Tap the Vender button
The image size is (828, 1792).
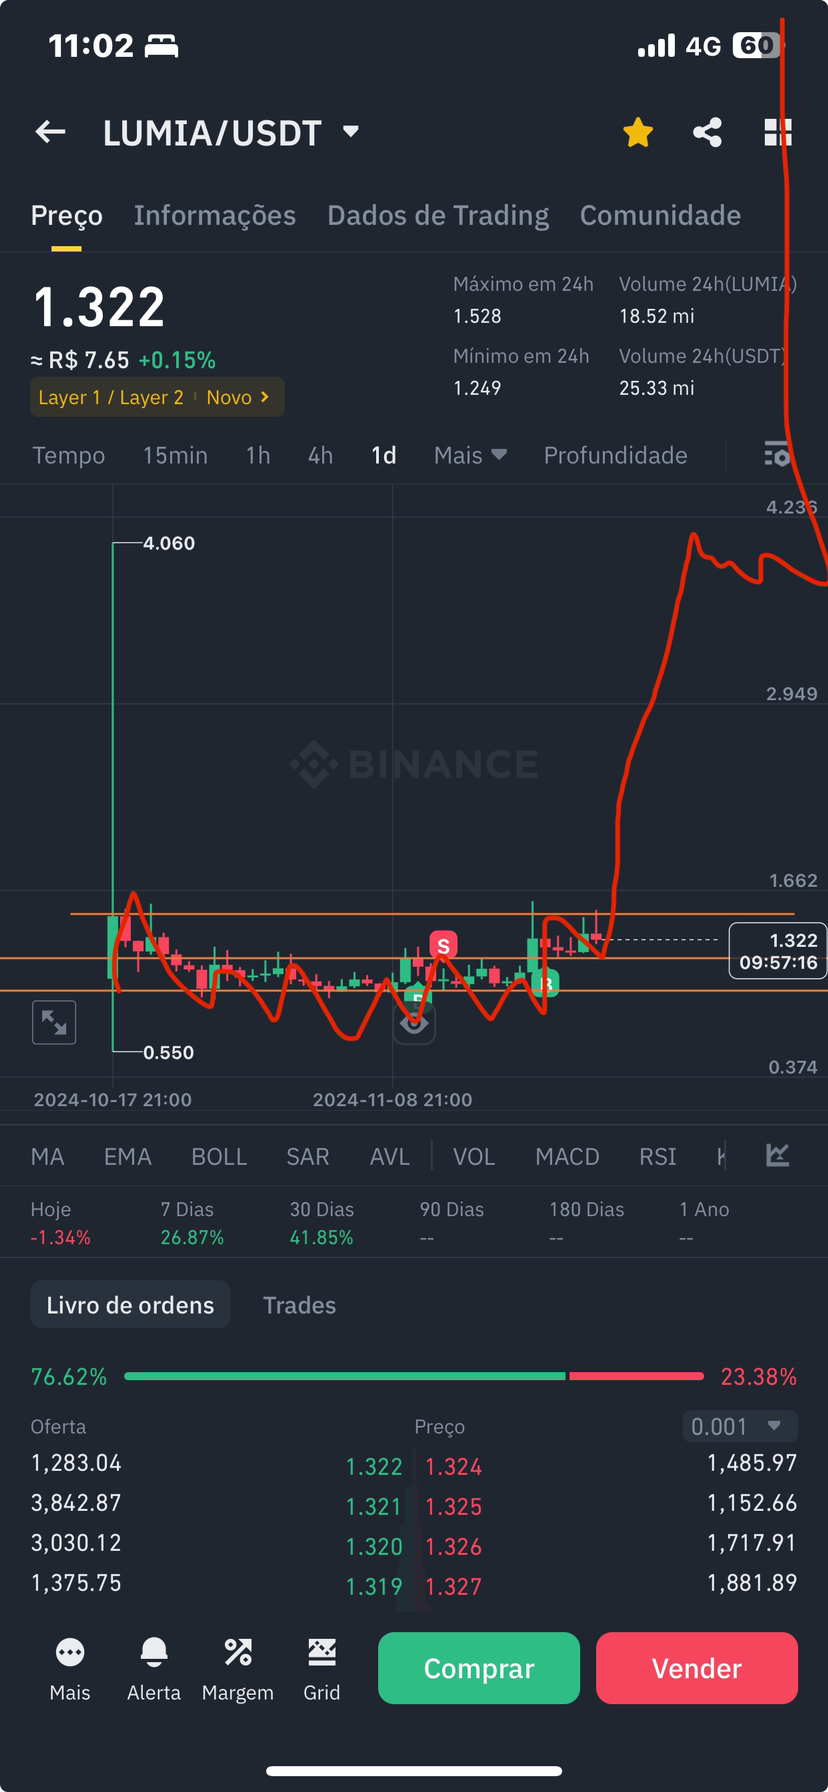point(697,1668)
